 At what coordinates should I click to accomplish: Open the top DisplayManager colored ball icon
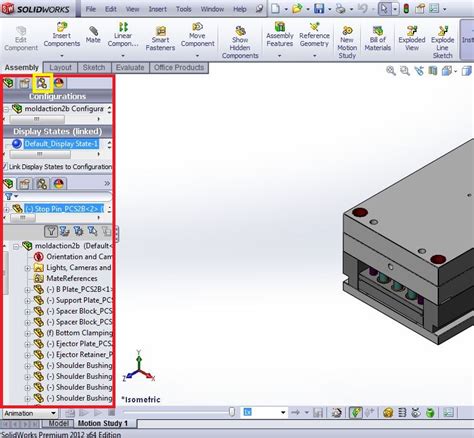(x=59, y=83)
